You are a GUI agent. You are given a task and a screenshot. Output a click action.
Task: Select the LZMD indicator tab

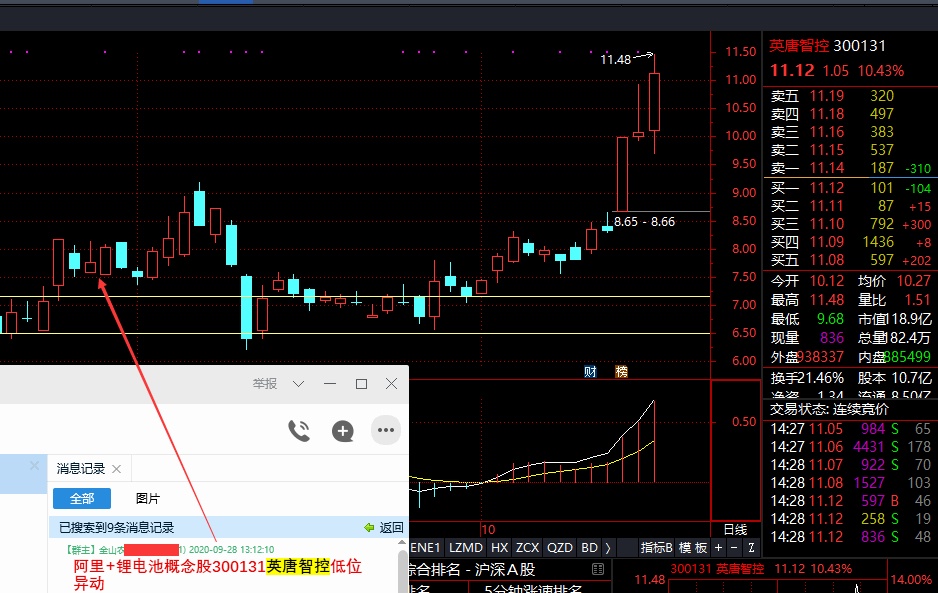click(x=465, y=548)
